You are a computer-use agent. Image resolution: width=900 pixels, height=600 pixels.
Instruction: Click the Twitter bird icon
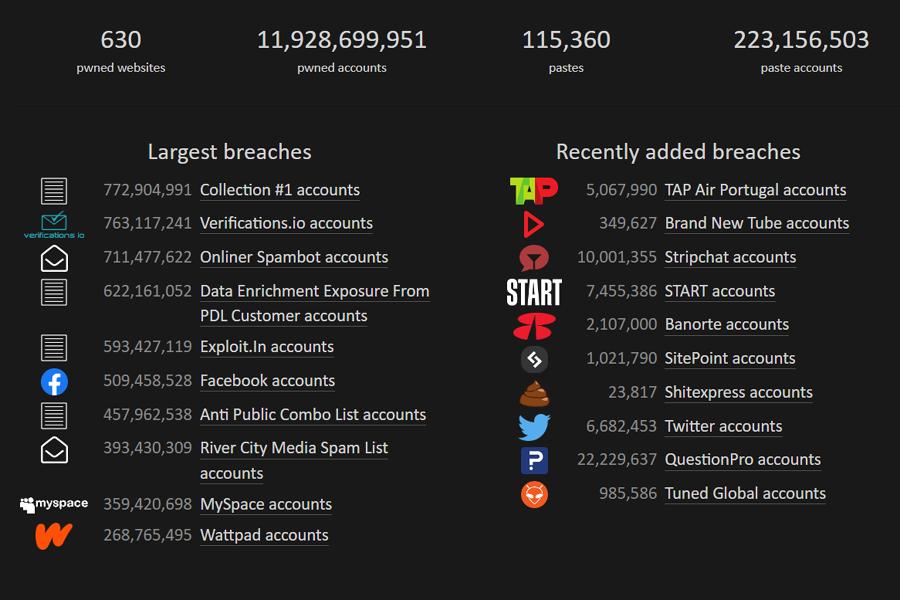[x=534, y=427]
